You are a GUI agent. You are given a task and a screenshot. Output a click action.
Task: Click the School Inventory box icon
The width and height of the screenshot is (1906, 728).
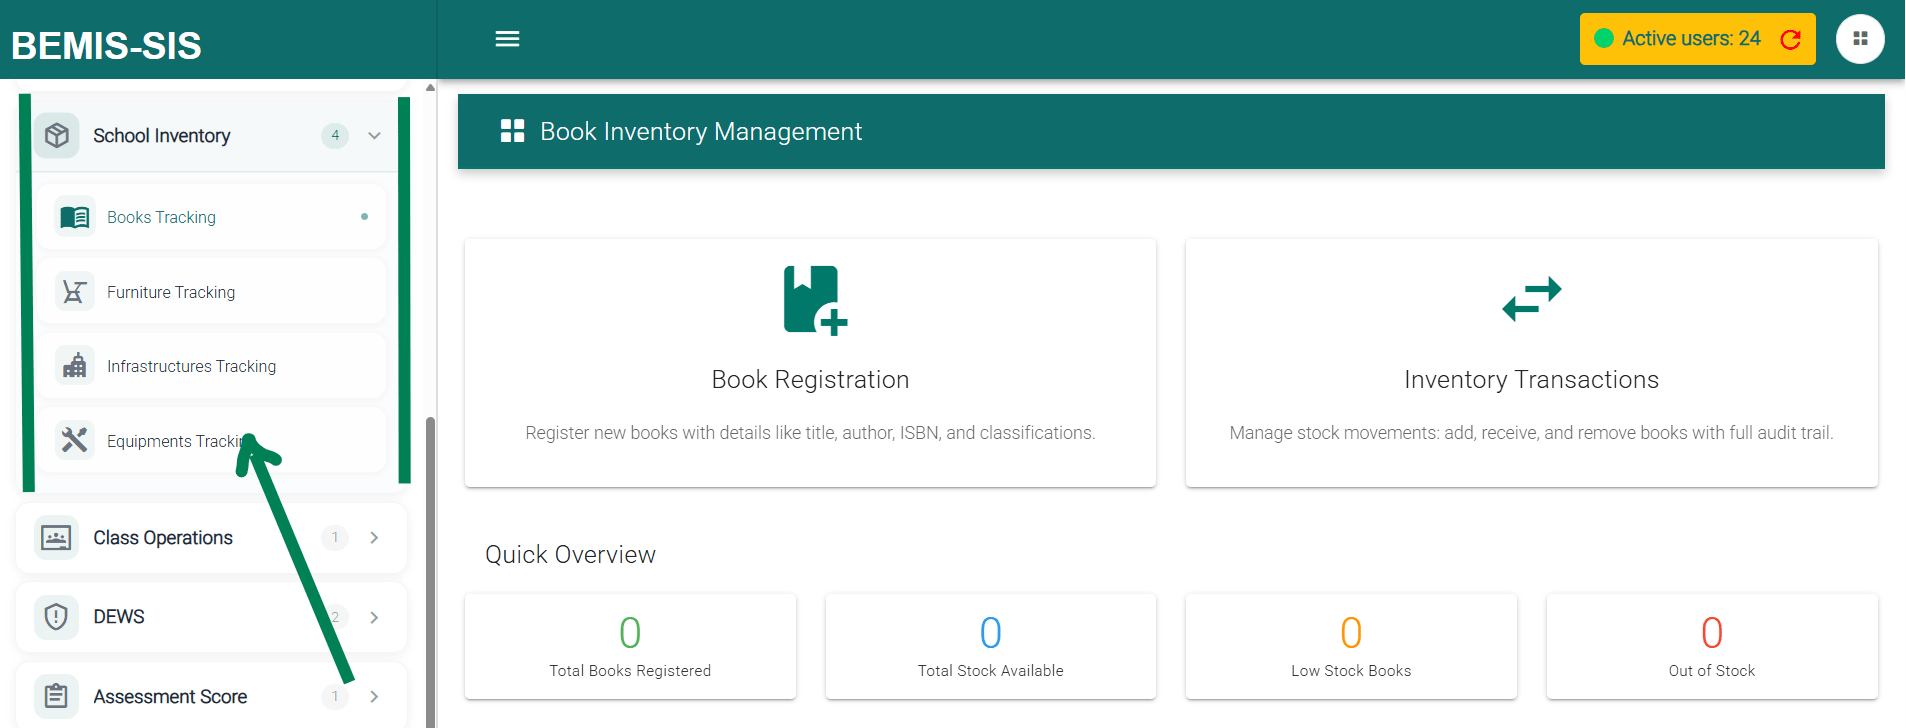(x=57, y=135)
